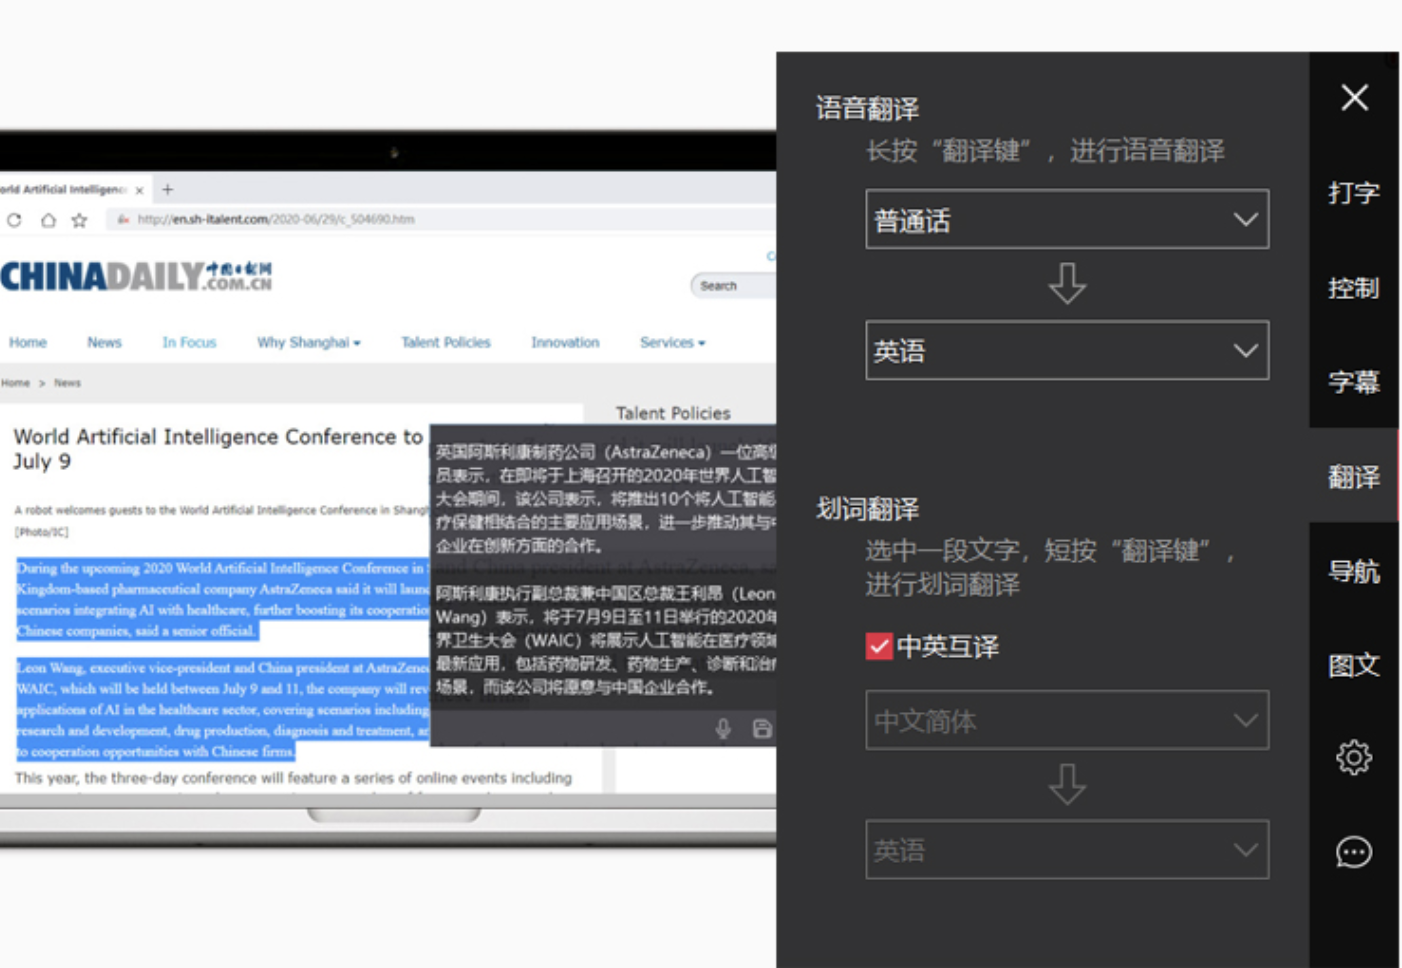1402x968 pixels.
Task: Open the 英语 target language dropdown under voice translation
Action: [1066, 350]
